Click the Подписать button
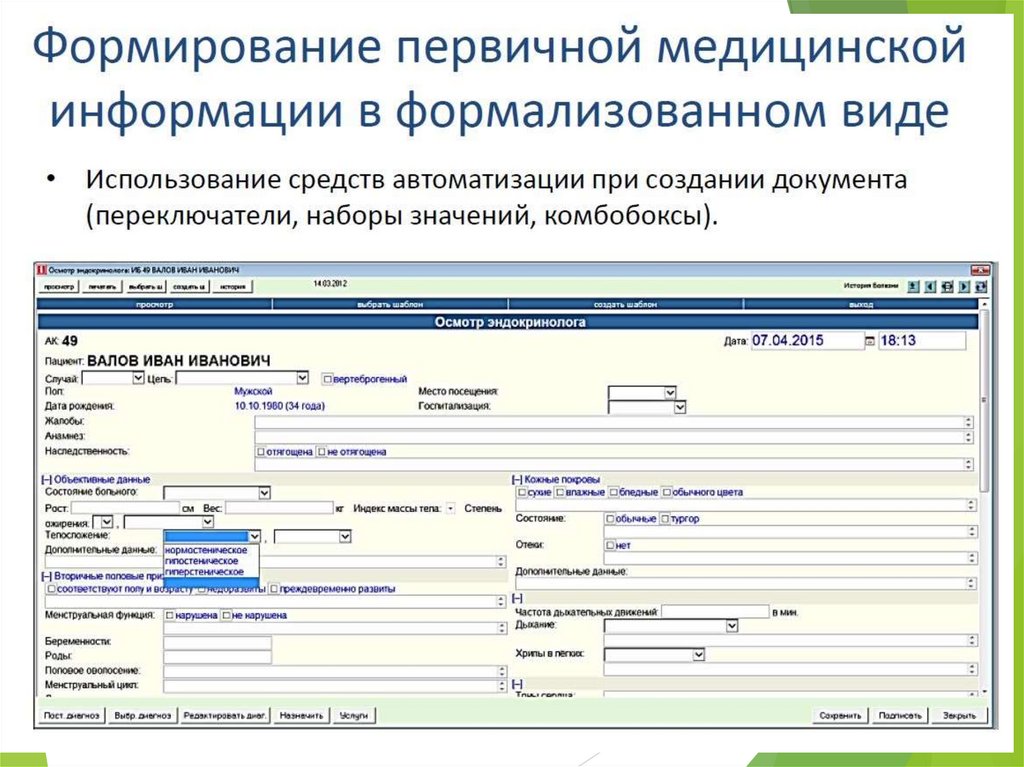 tap(900, 716)
